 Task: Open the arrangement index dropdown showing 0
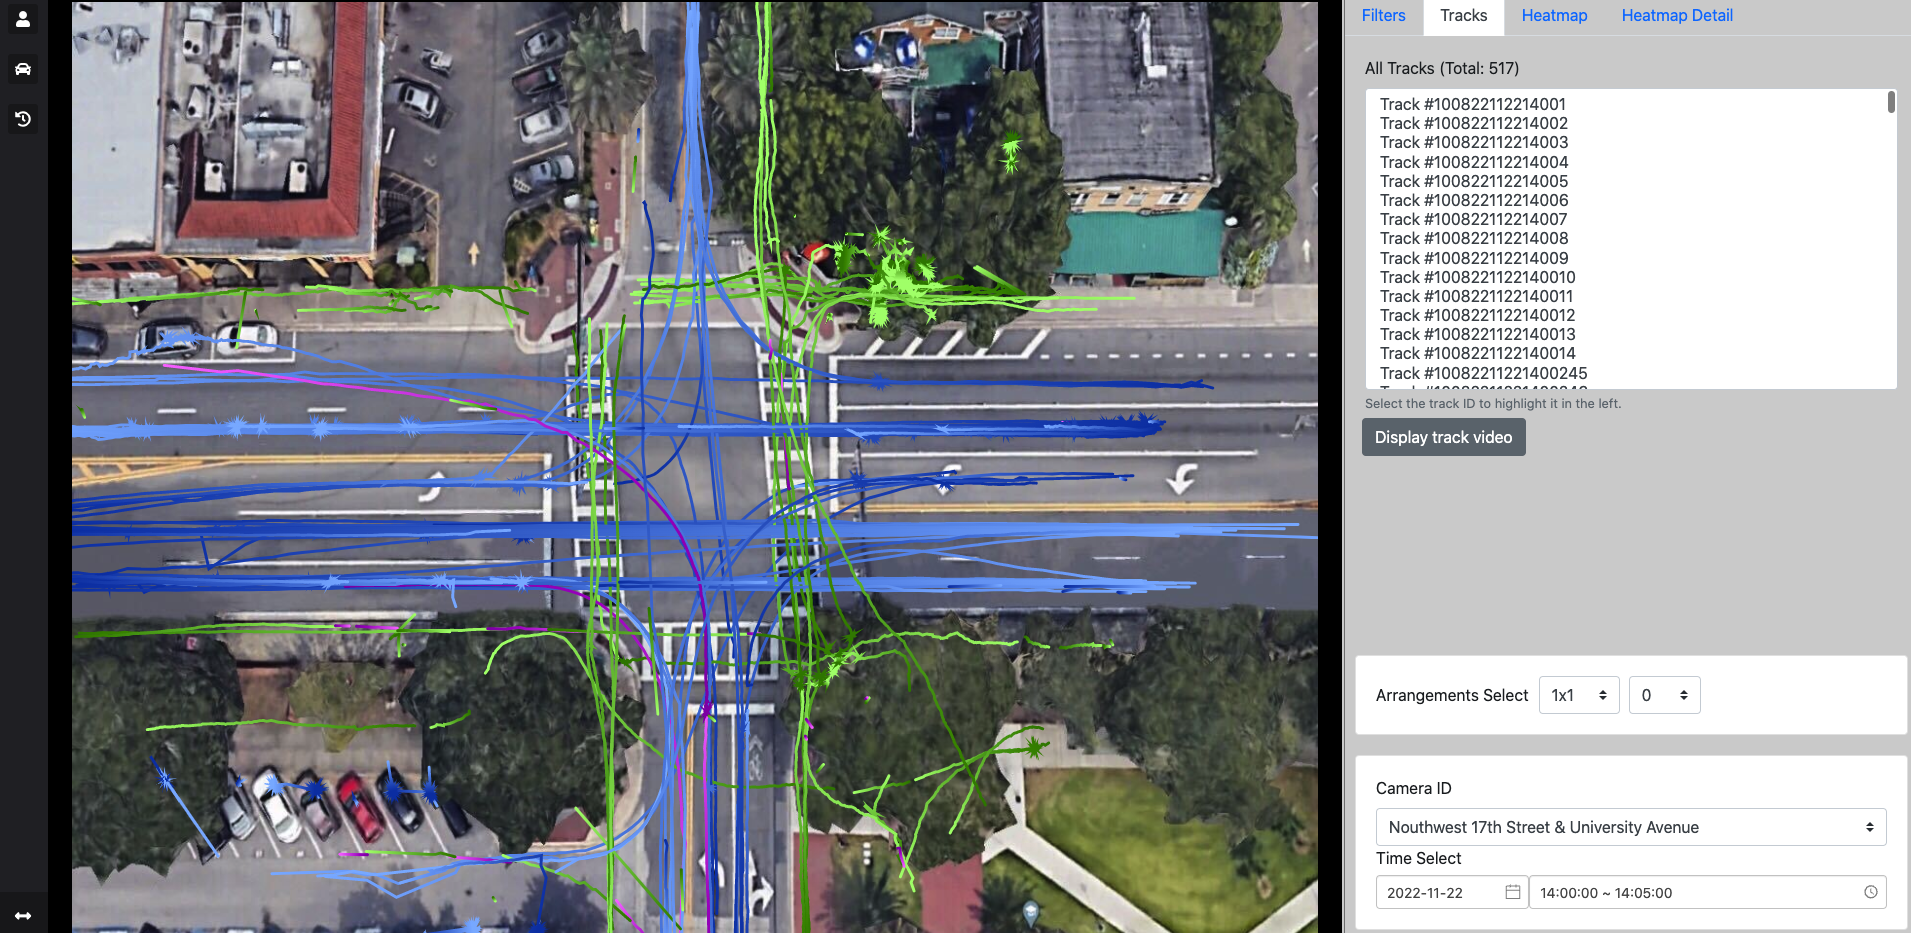point(1664,695)
